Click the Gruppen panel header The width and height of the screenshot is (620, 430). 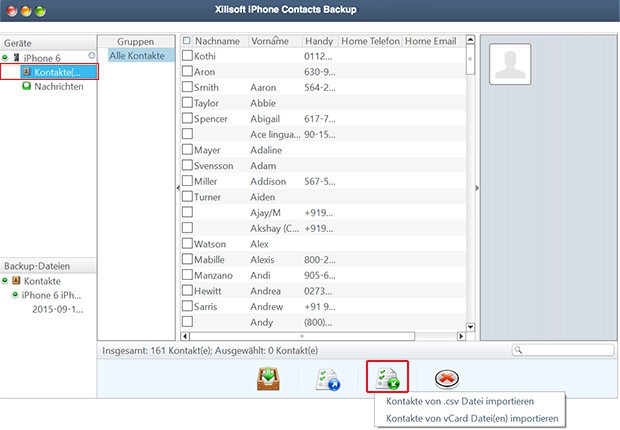click(136, 42)
